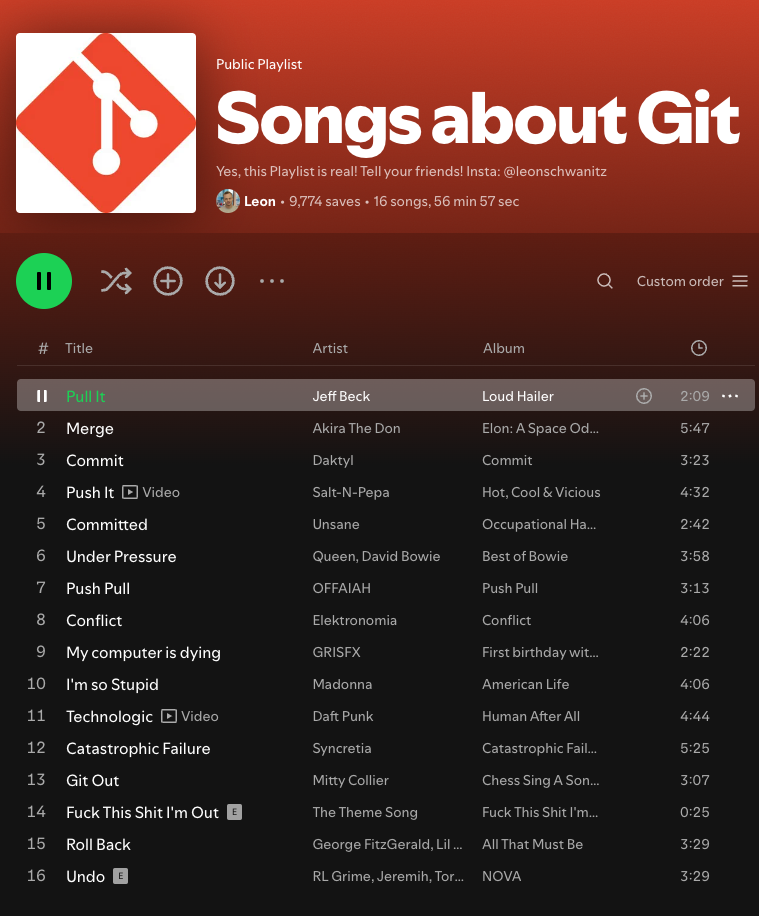This screenshot has width=759, height=916.
Task: Open artist Akira The Don
Action: 356,428
